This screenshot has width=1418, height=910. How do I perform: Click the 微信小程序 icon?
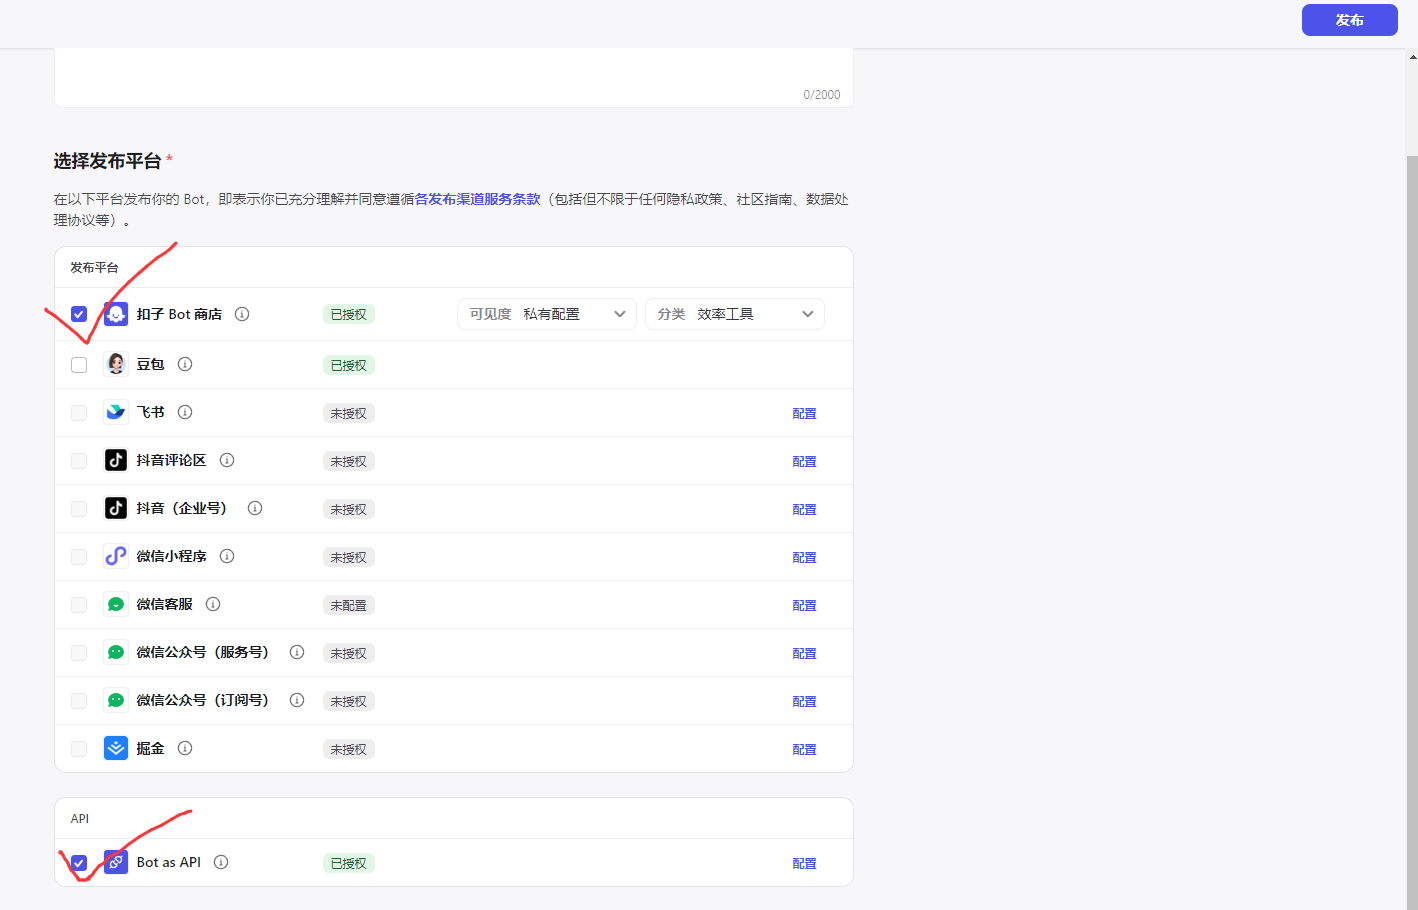point(116,556)
